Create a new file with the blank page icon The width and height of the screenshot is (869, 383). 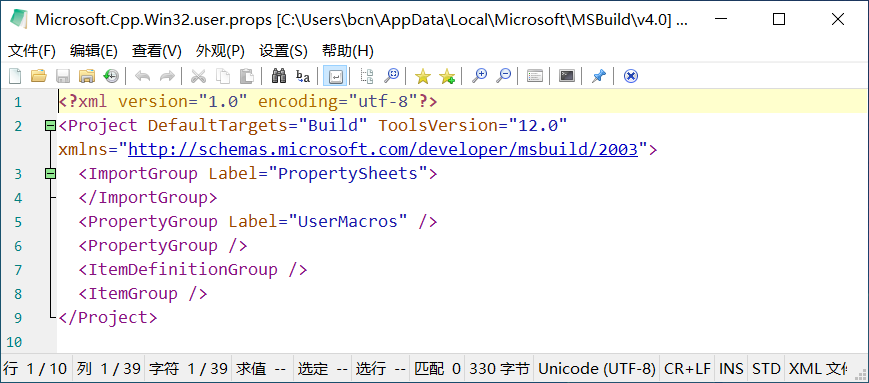point(15,76)
